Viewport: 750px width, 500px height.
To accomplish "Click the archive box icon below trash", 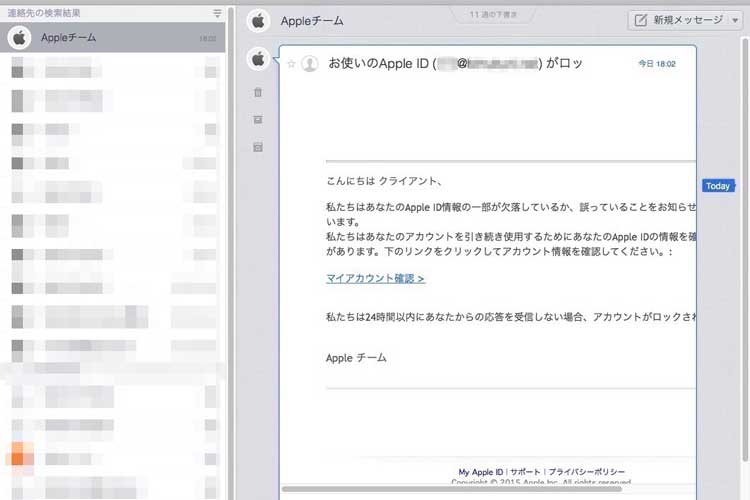I will (258, 120).
